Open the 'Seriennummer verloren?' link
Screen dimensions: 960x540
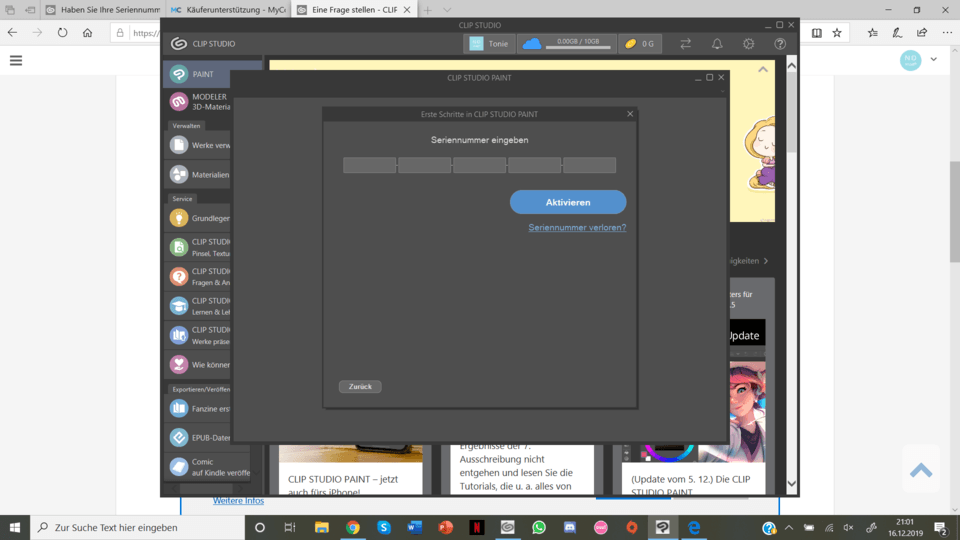pos(577,228)
